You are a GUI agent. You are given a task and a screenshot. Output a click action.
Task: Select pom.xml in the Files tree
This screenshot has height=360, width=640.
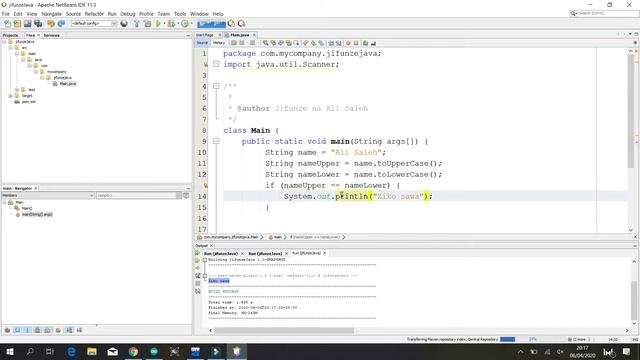click(x=29, y=102)
